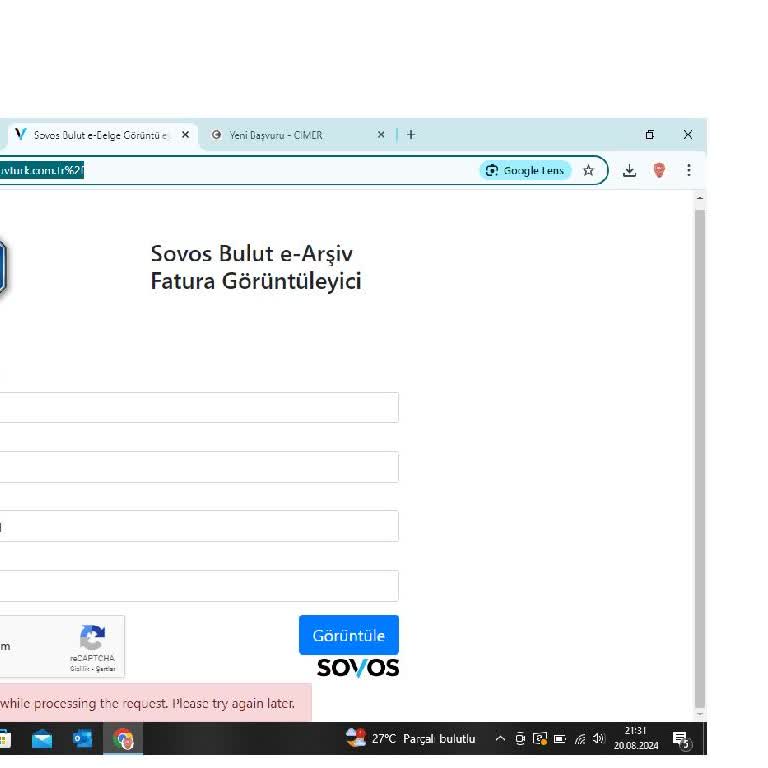This screenshot has width=768, height=768.
Task: Click the scrollbar up arrow
Action: tap(700, 198)
